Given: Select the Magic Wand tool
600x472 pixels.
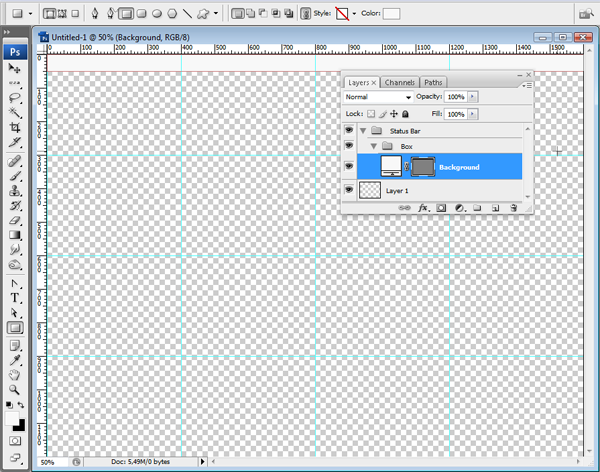Looking at the screenshot, I should click(15, 113).
